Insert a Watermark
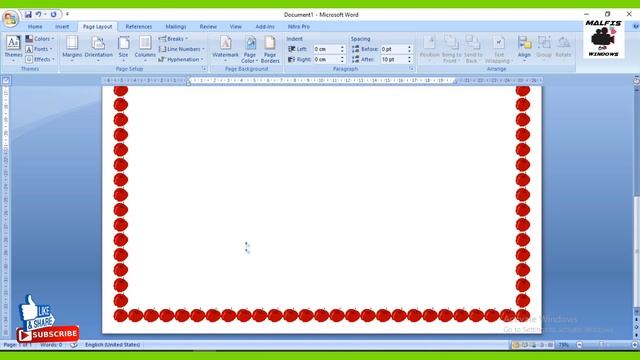Screen dimensions: 640x360 (225, 48)
